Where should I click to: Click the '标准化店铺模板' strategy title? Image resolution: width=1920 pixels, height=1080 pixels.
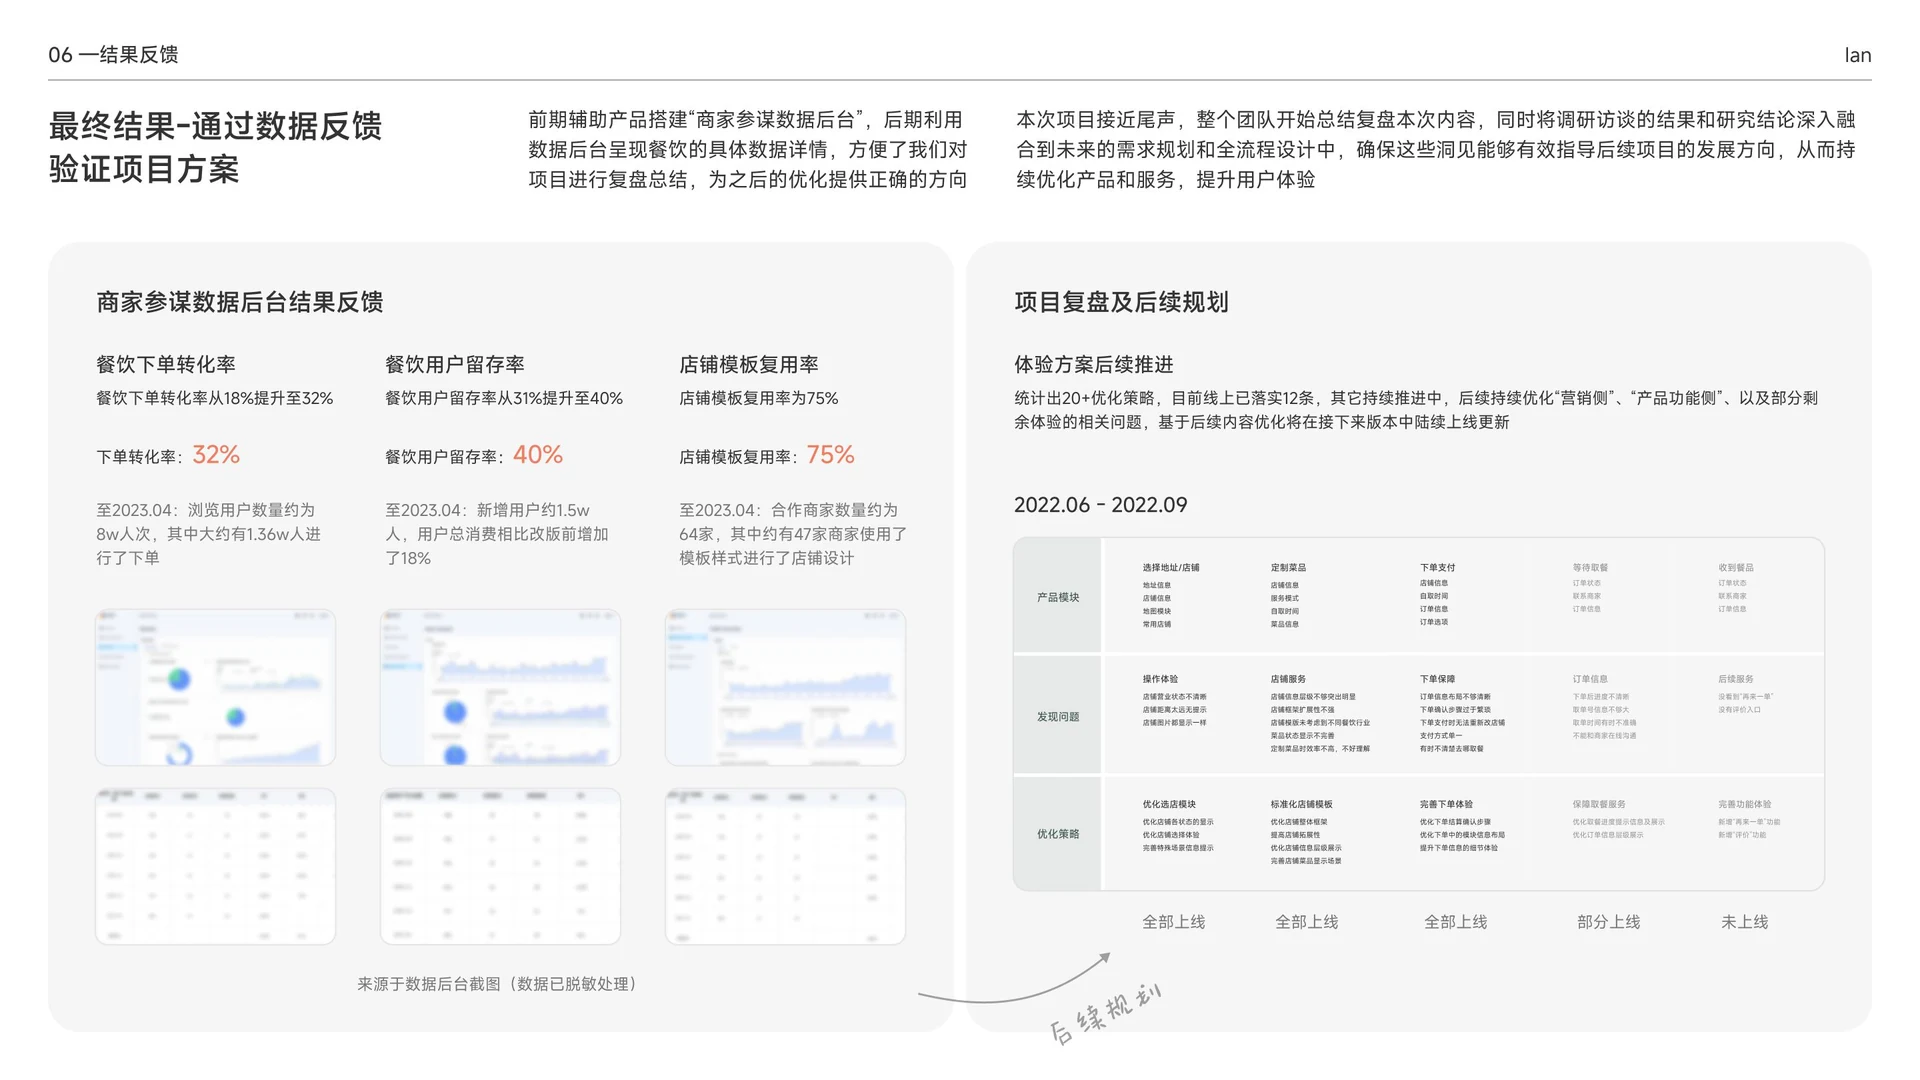1302,804
